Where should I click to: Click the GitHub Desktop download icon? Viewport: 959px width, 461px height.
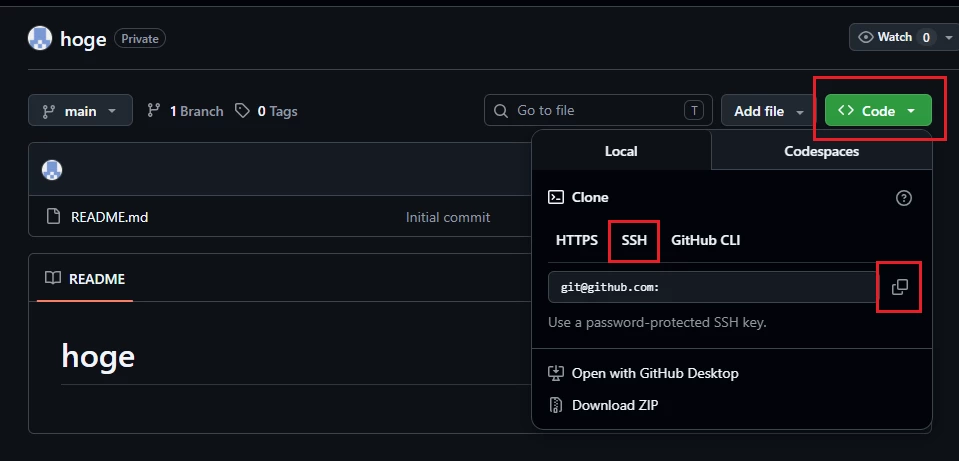(x=555, y=373)
